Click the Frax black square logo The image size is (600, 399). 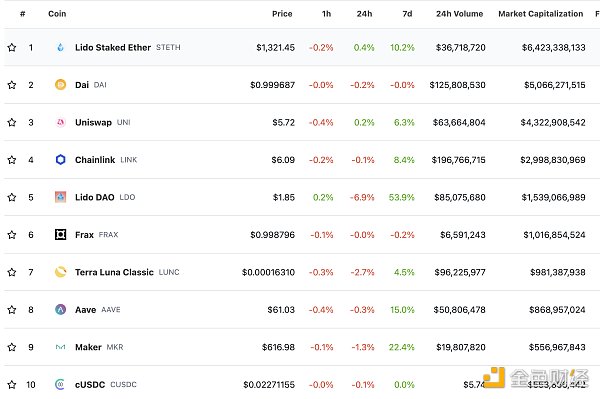point(60,235)
